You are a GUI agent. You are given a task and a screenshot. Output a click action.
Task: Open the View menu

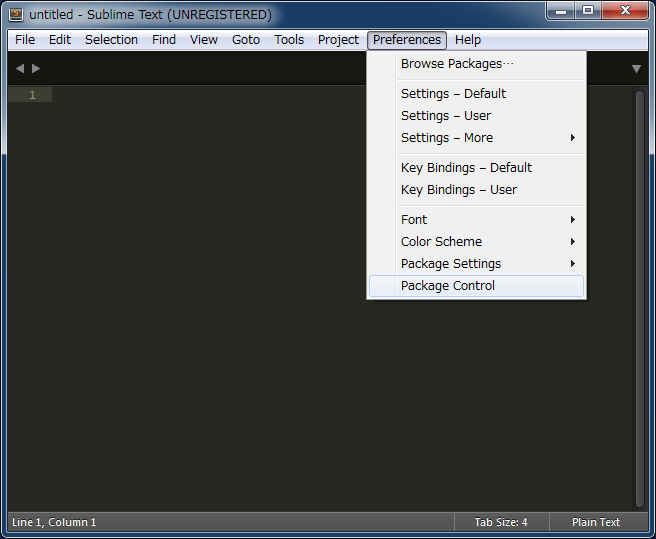point(204,40)
